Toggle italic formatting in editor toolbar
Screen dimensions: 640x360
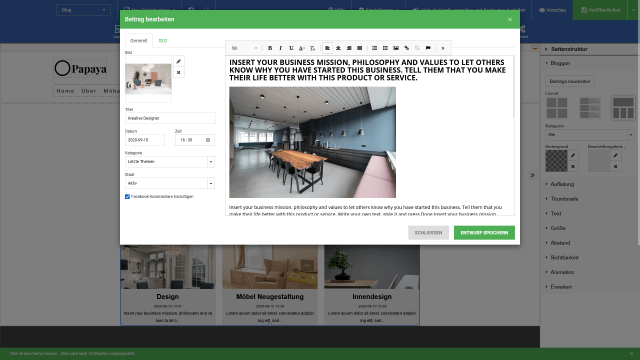coord(280,48)
